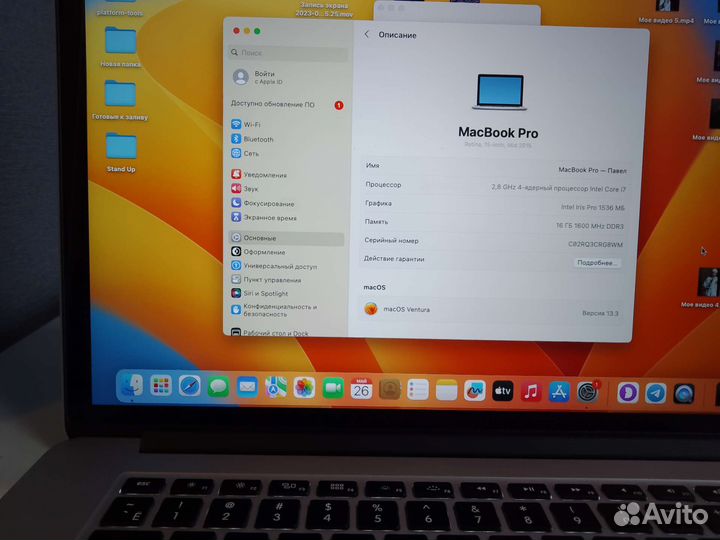Click the Подробнее warranty button
The width and height of the screenshot is (720, 540).
click(596, 263)
